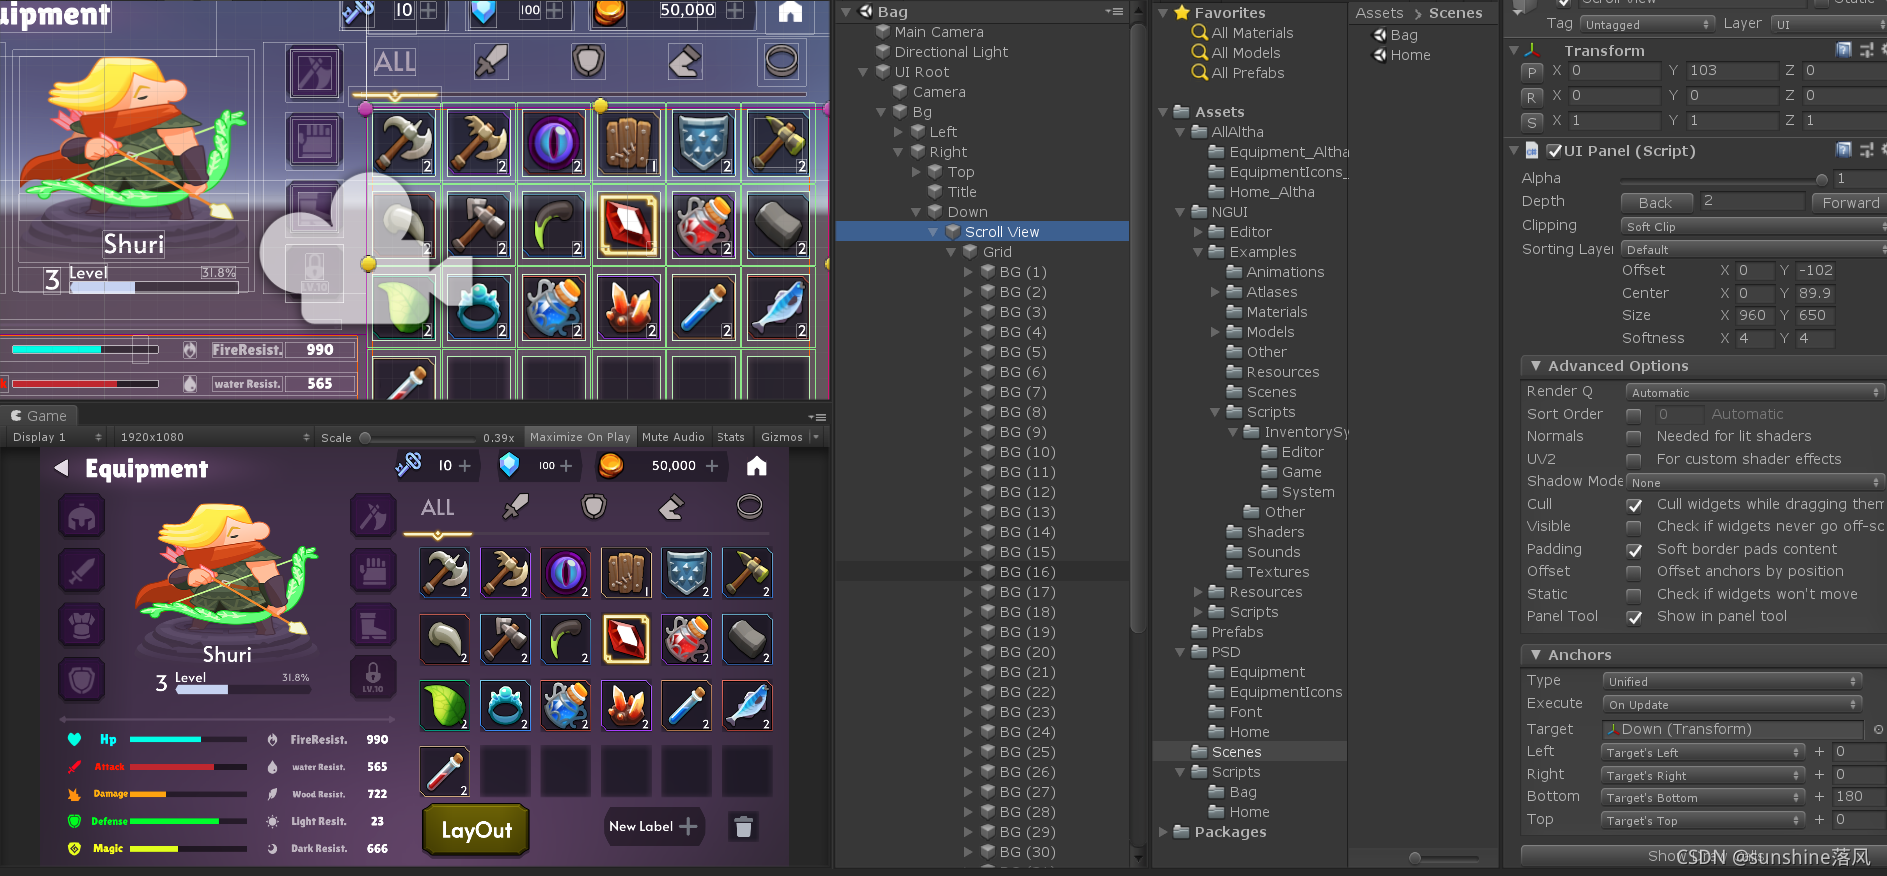Collapse the UI Root hierarchy node

coord(863,72)
